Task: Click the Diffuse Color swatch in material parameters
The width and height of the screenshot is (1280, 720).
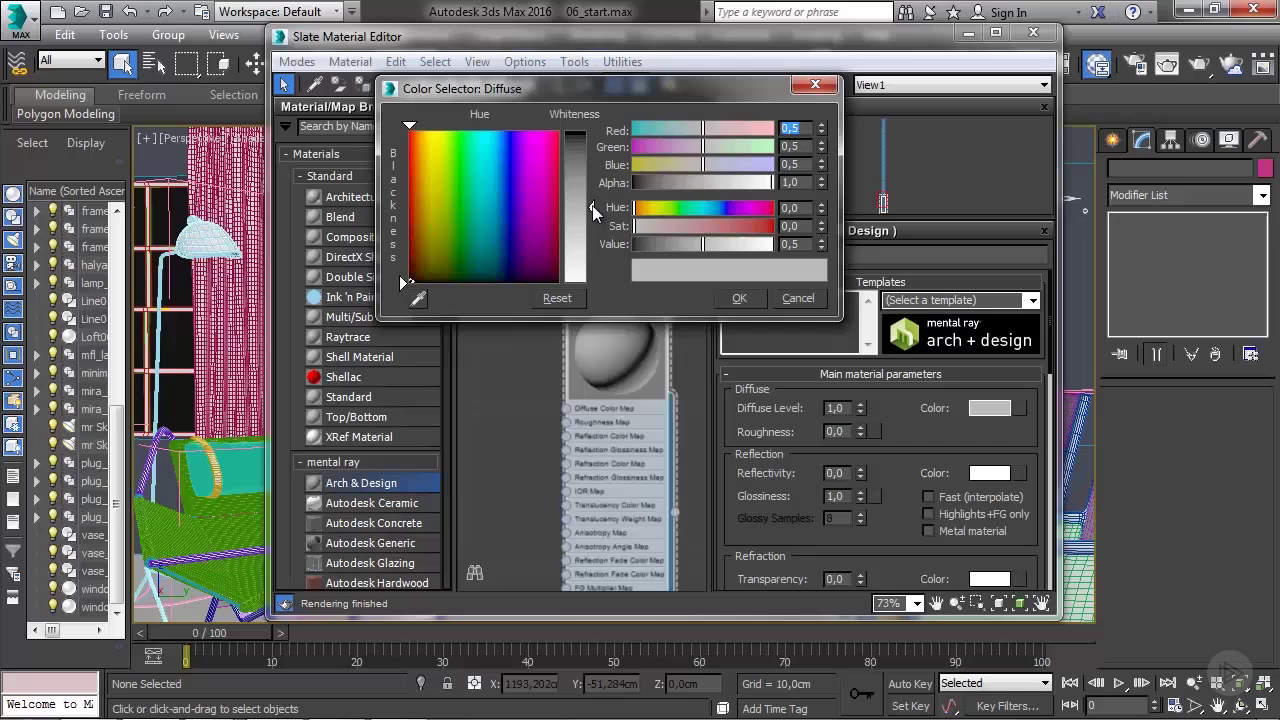Action: (x=990, y=408)
